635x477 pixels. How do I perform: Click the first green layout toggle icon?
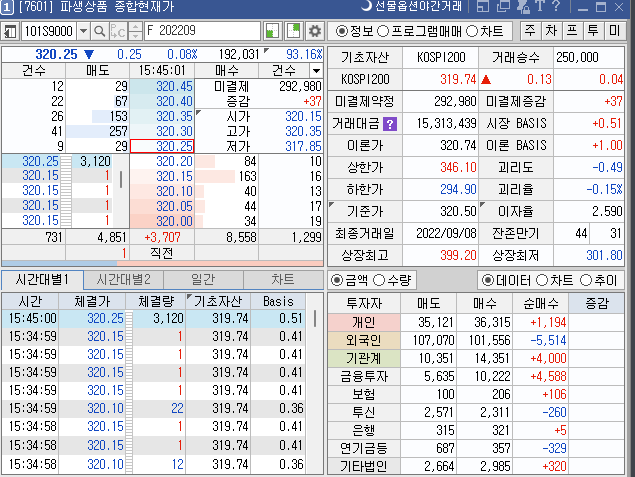(272, 31)
